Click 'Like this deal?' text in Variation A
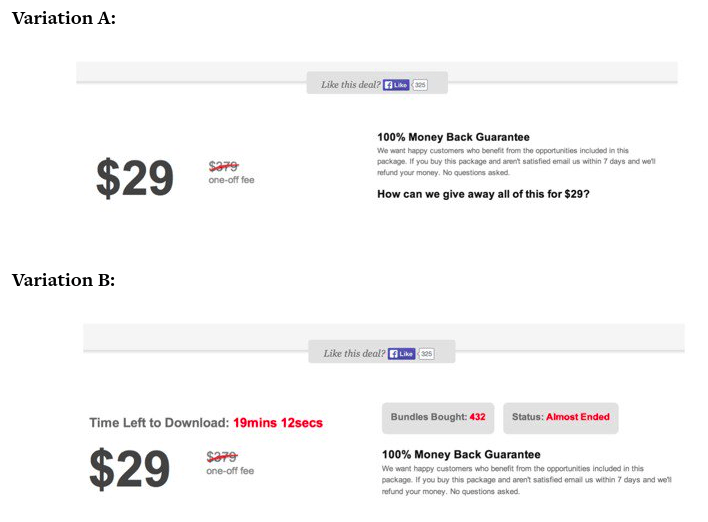The image size is (708, 522). 350,84
